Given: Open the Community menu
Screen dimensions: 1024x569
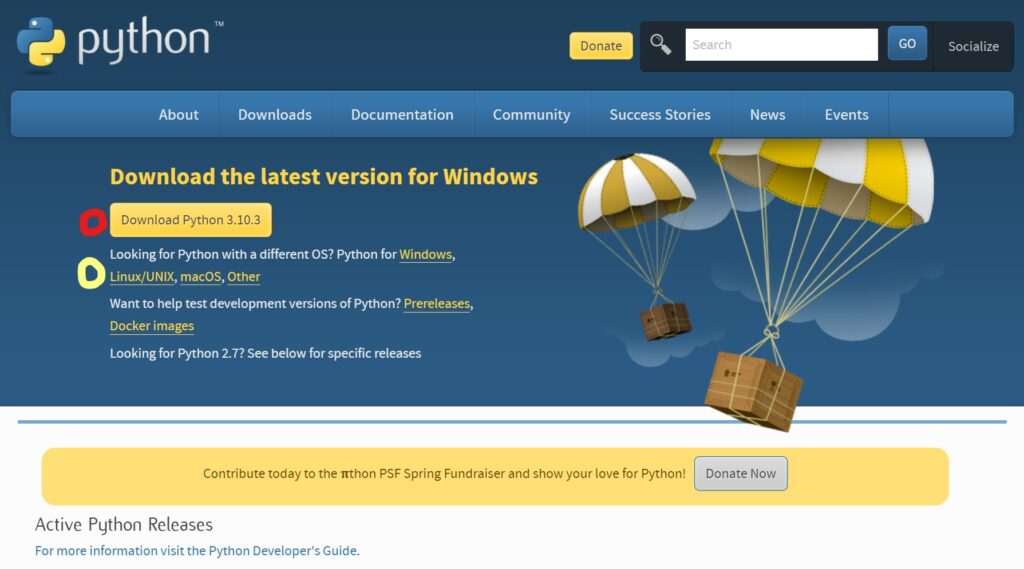Looking at the screenshot, I should click(532, 114).
